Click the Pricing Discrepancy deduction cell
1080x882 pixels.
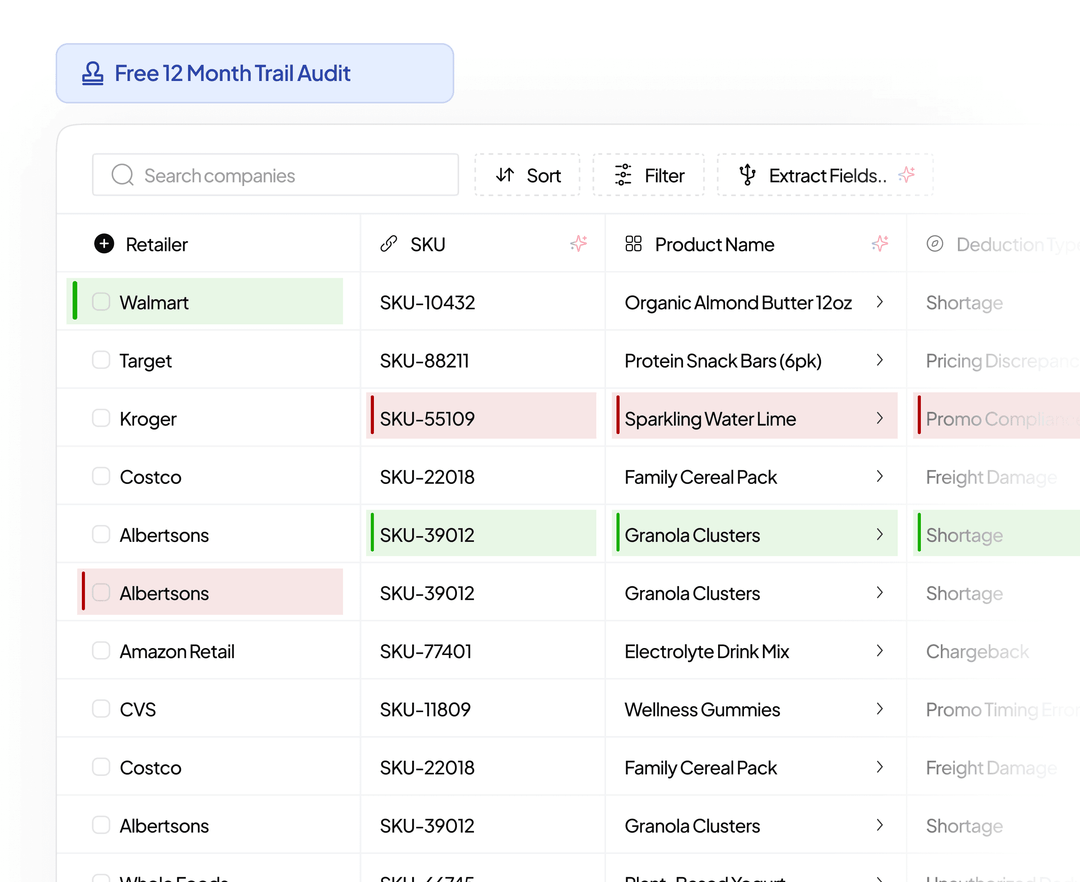pos(994,360)
